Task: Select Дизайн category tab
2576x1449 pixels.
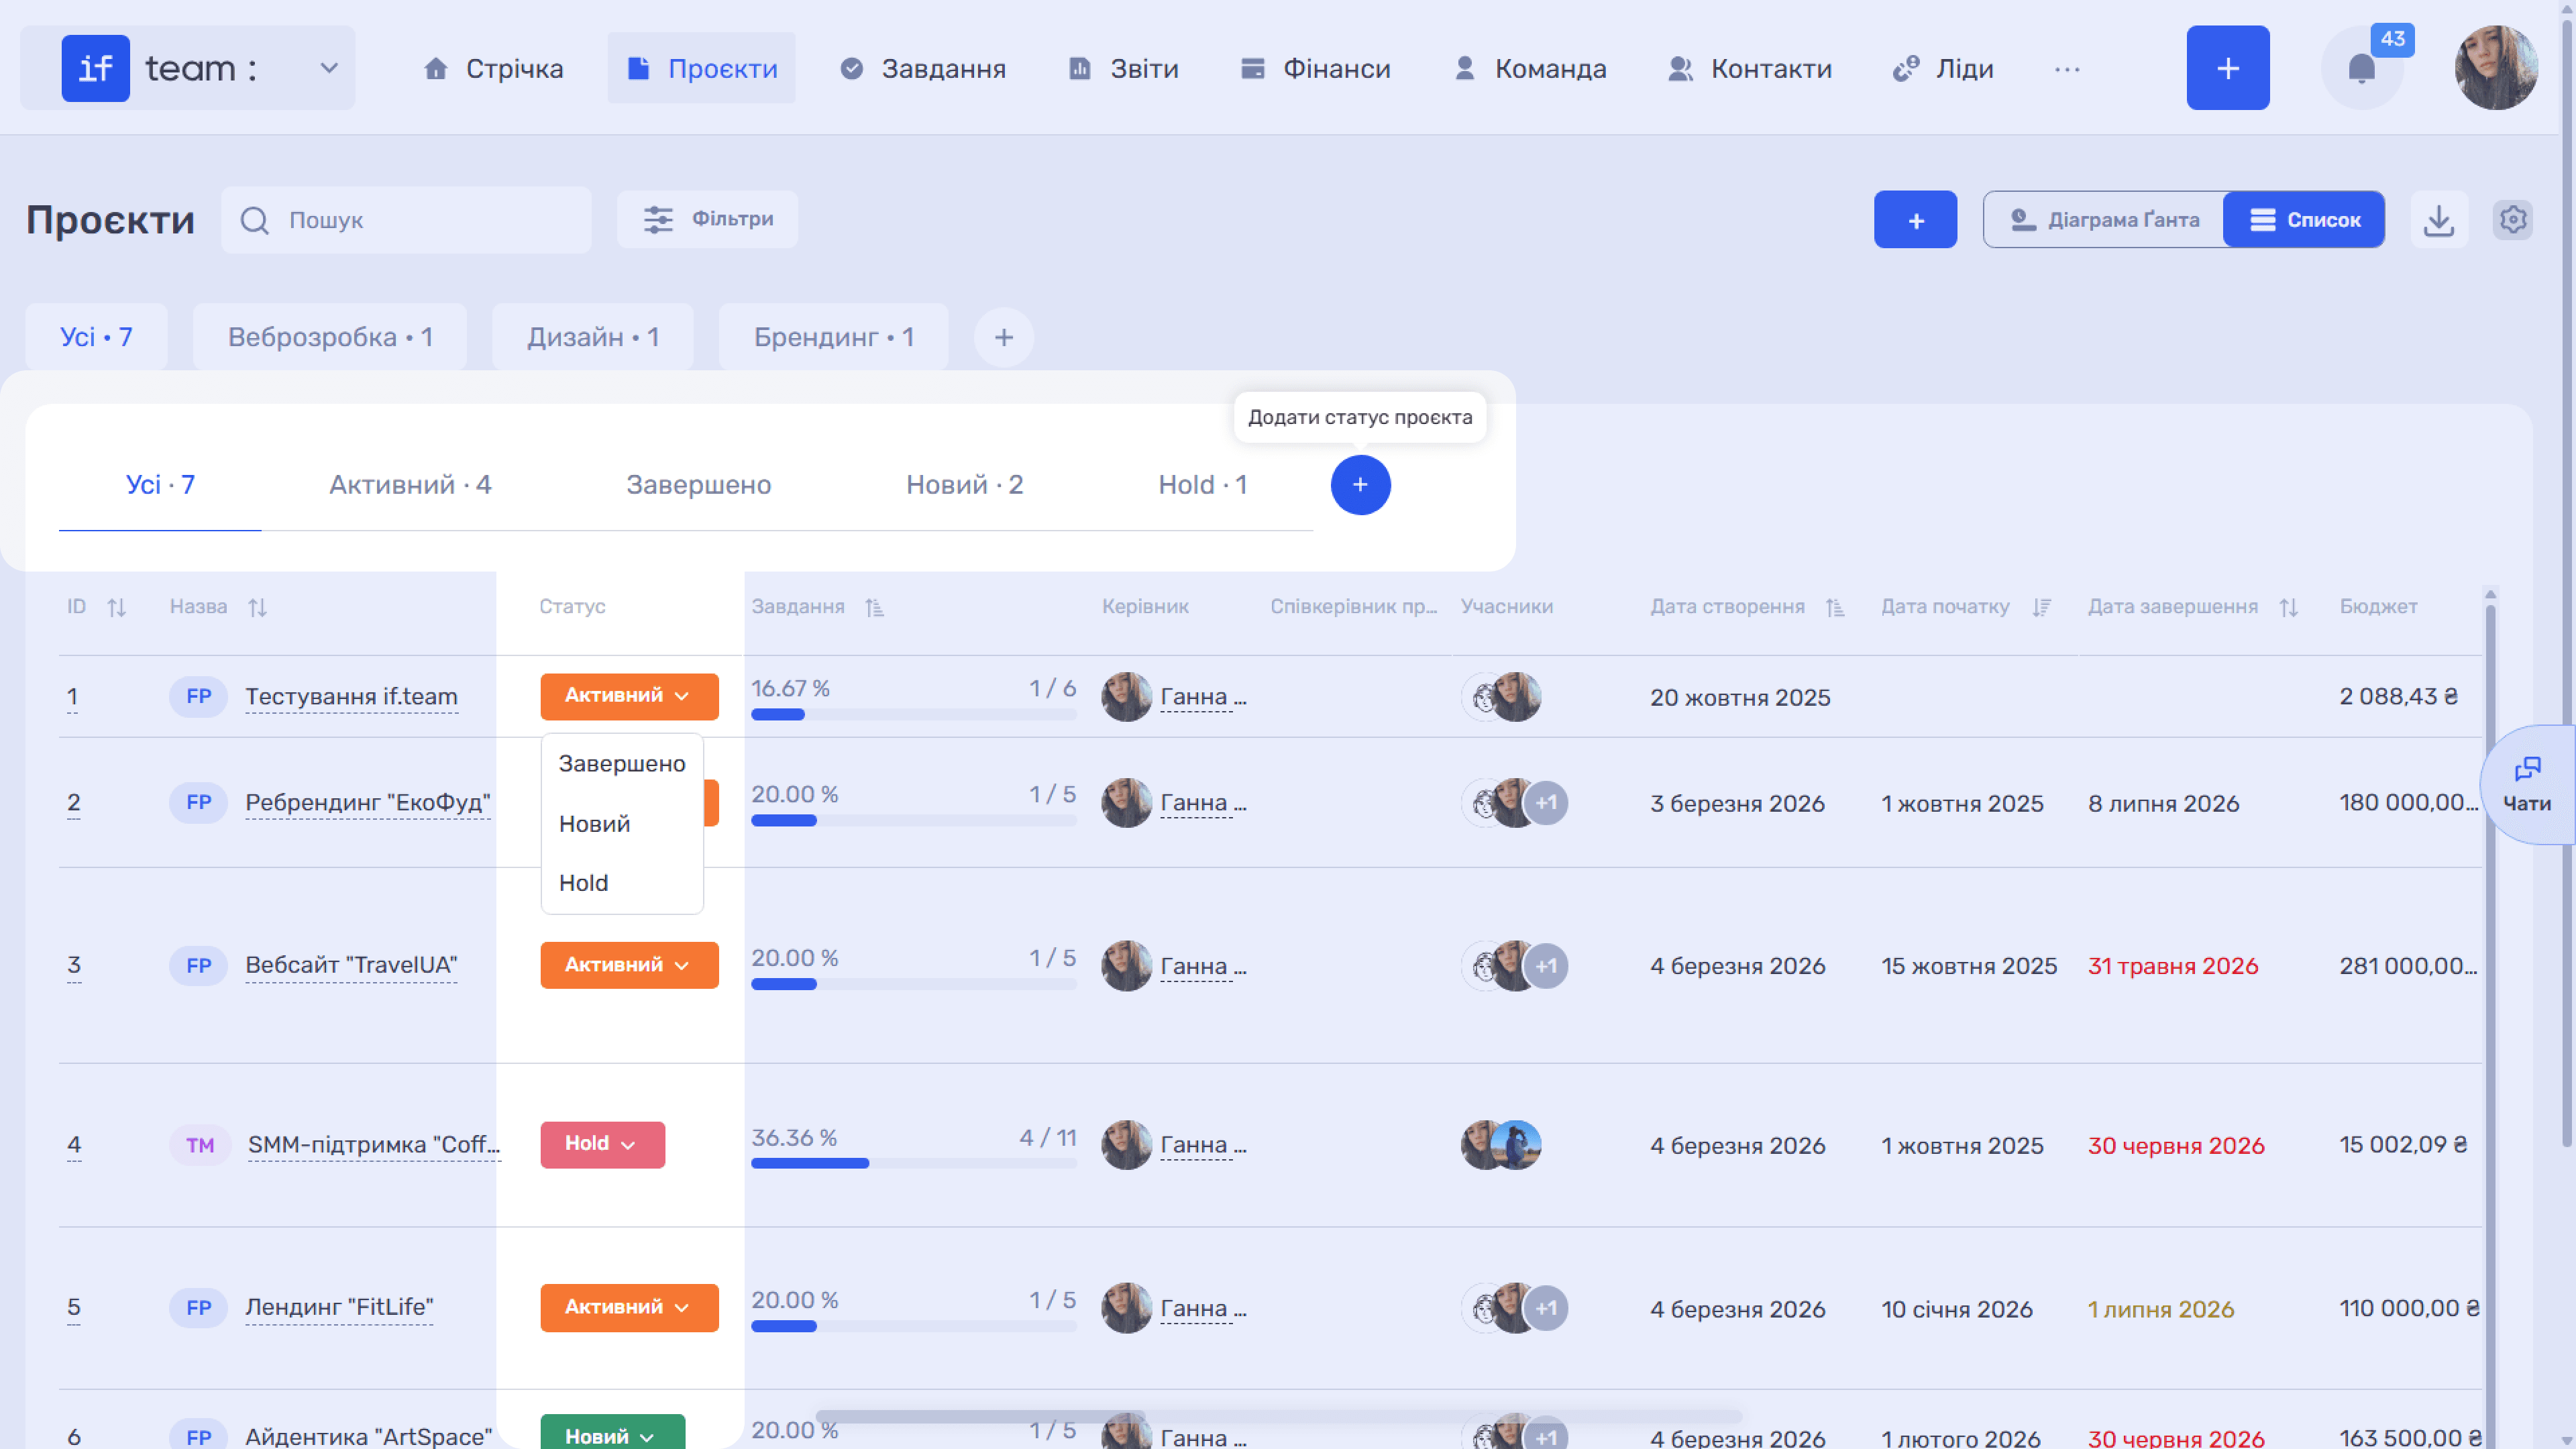Action: pyautogui.click(x=593, y=337)
